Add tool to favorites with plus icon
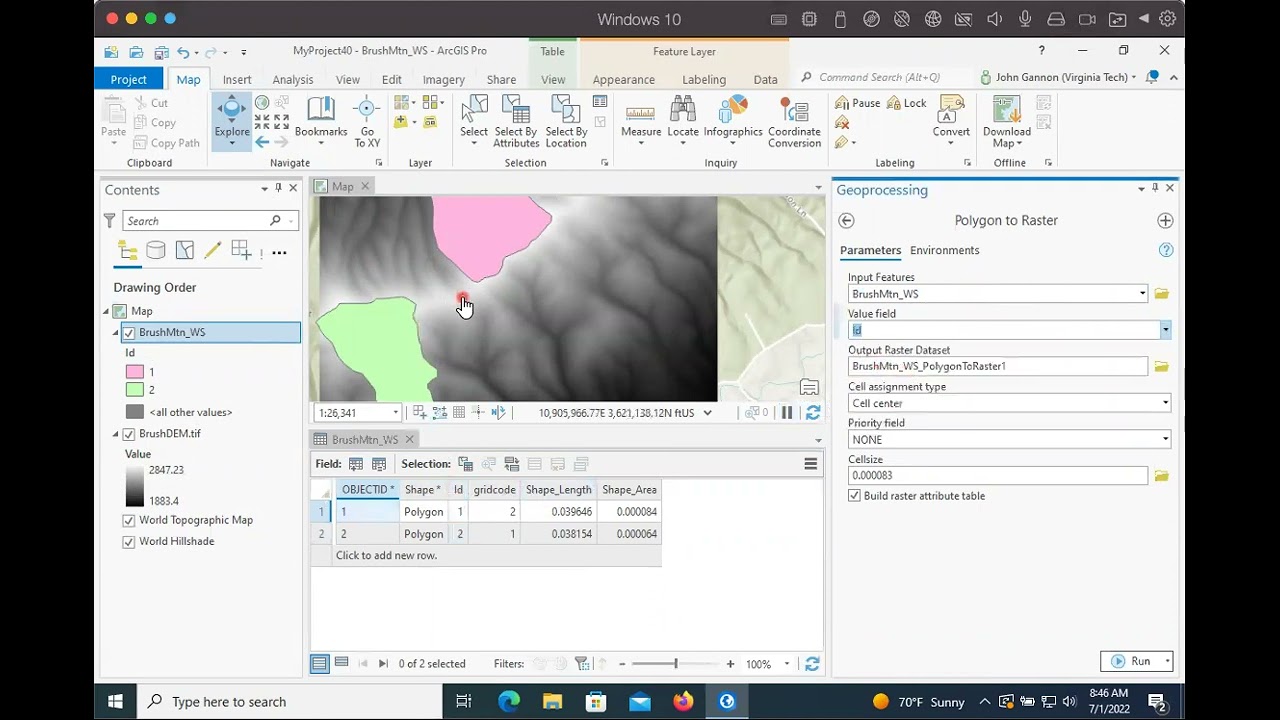This screenshot has width=1280, height=720. 1165,221
